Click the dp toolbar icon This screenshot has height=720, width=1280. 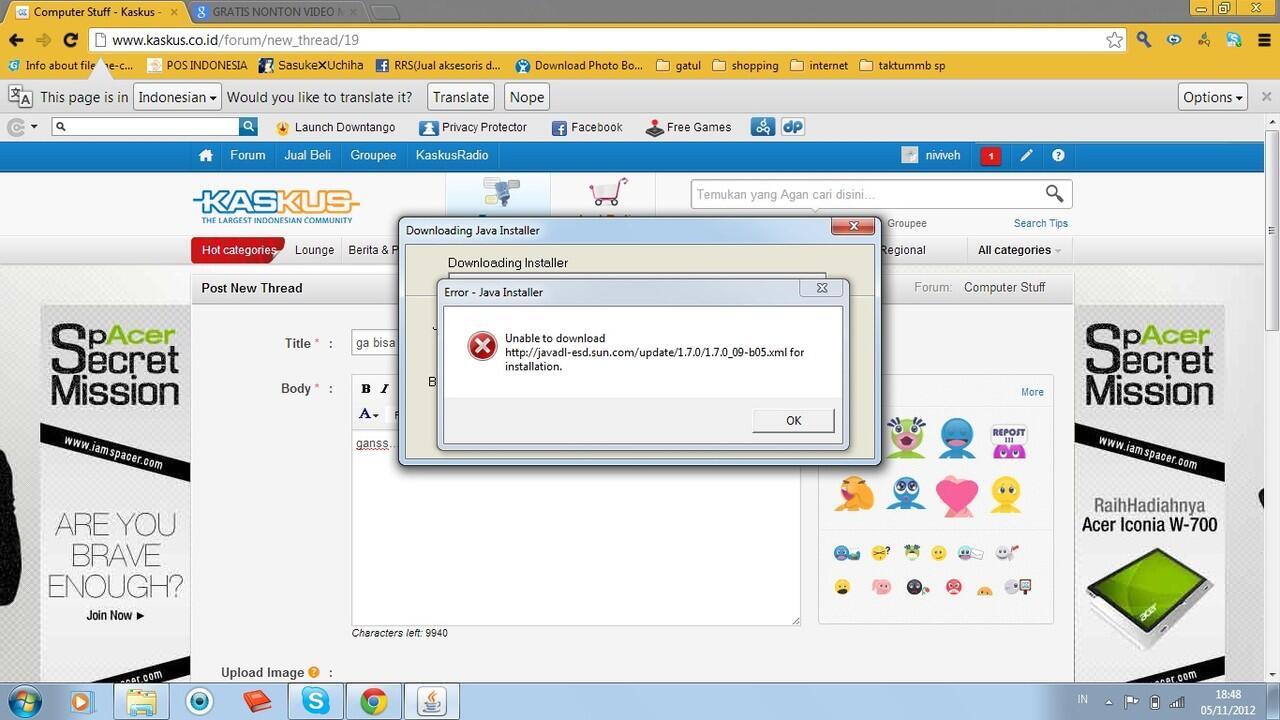click(x=793, y=127)
